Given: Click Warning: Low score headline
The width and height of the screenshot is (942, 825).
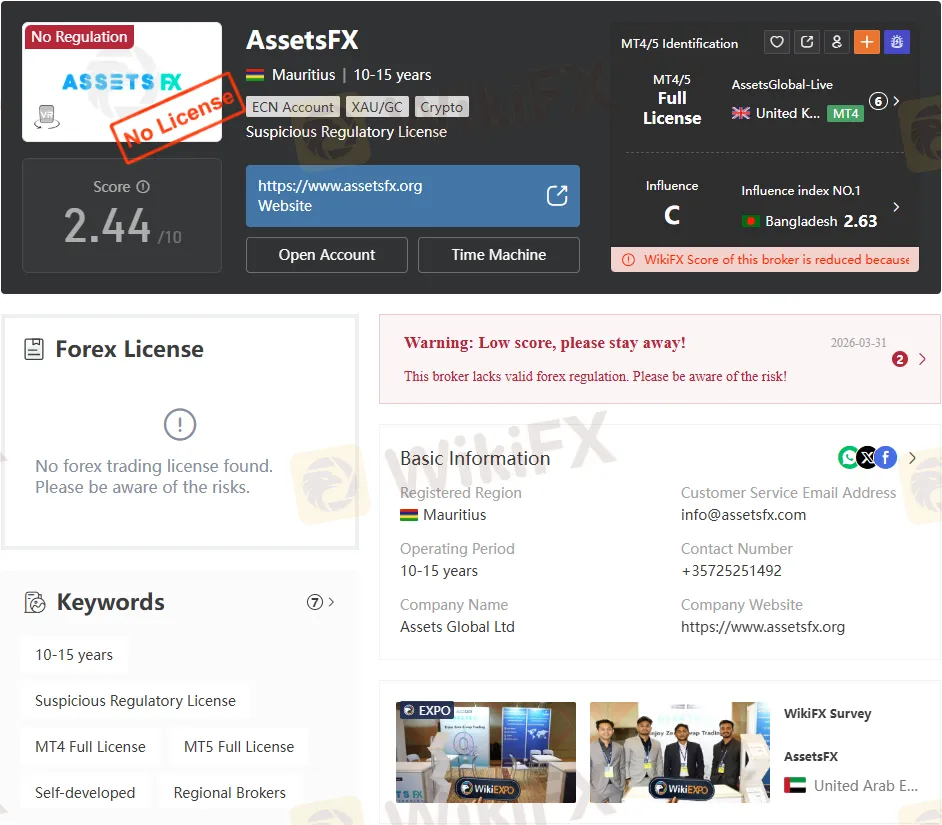Looking at the screenshot, I should coord(545,342).
